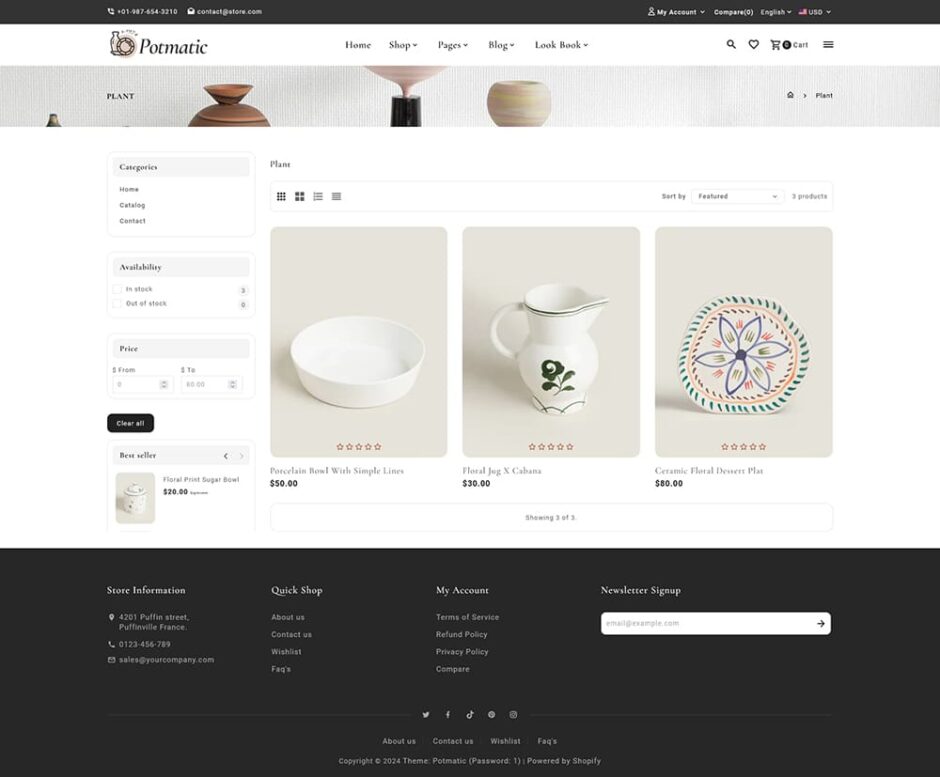Open the hamburger menu icon

pyautogui.click(x=828, y=44)
